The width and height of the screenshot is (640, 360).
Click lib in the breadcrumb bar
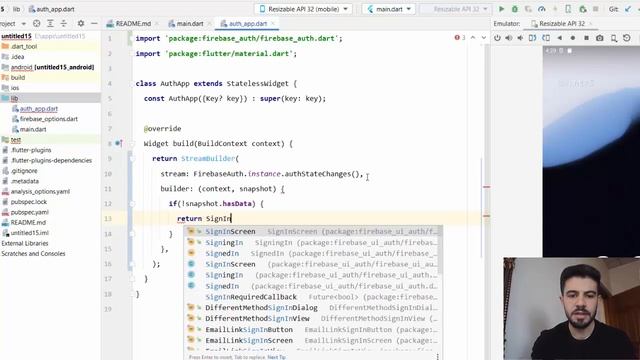[x=16, y=9]
